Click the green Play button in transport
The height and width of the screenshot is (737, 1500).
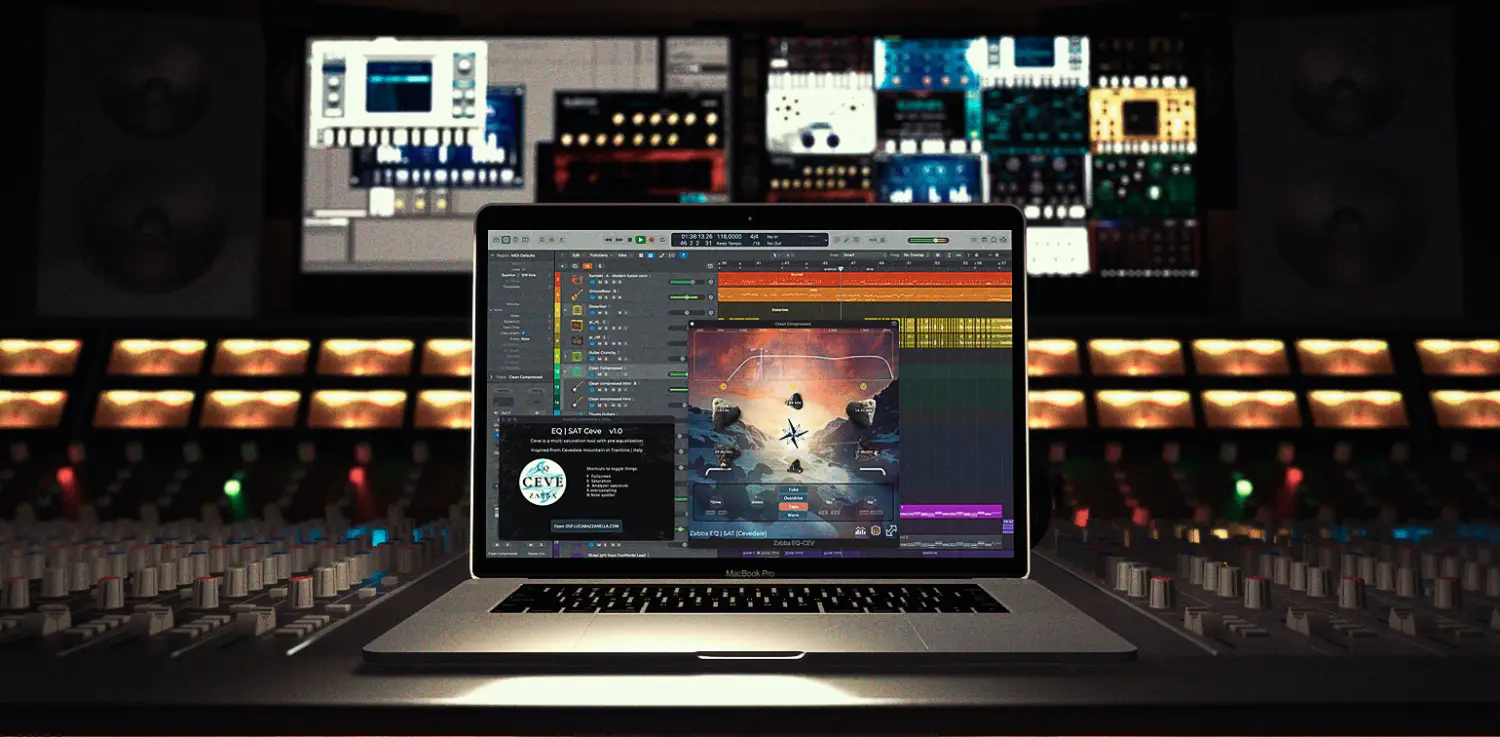[640, 240]
